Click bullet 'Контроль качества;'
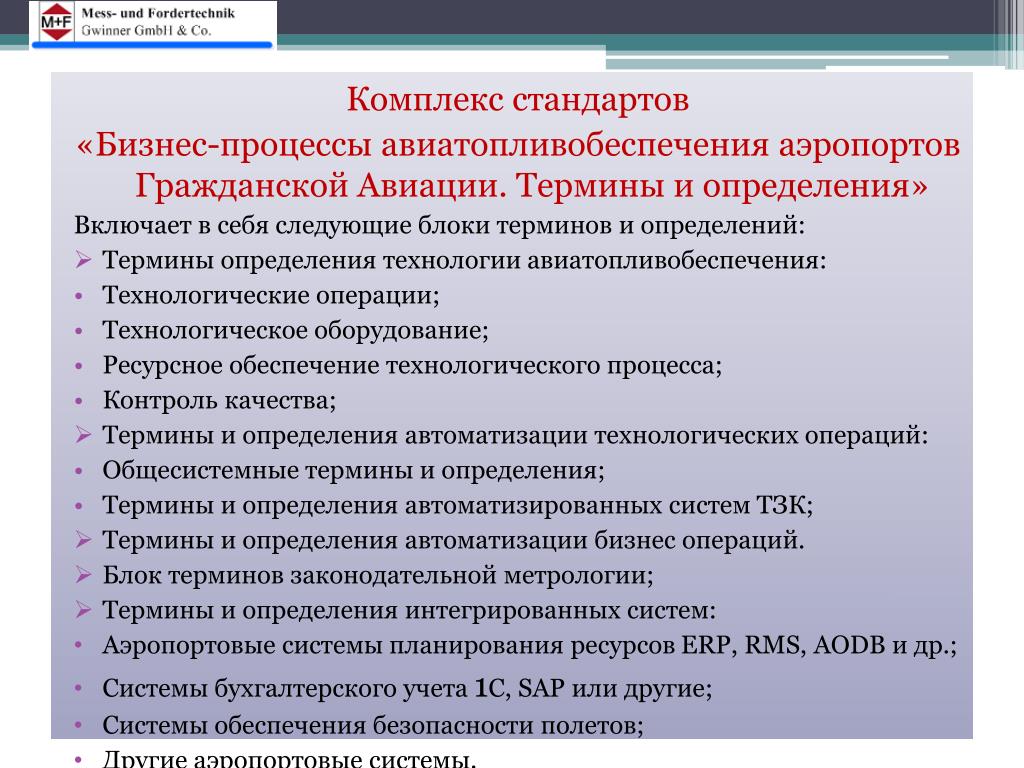The width and height of the screenshot is (1024, 768). point(219,400)
